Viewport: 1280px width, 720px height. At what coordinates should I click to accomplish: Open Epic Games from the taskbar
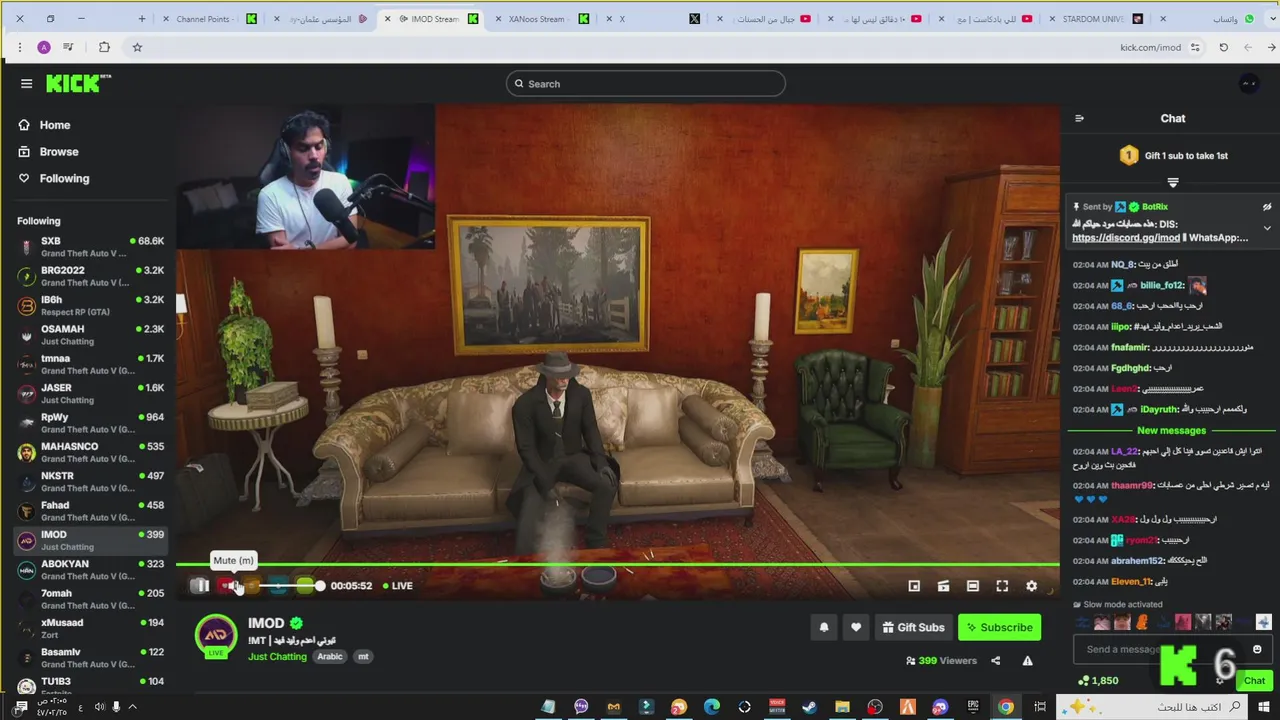[x=973, y=707]
